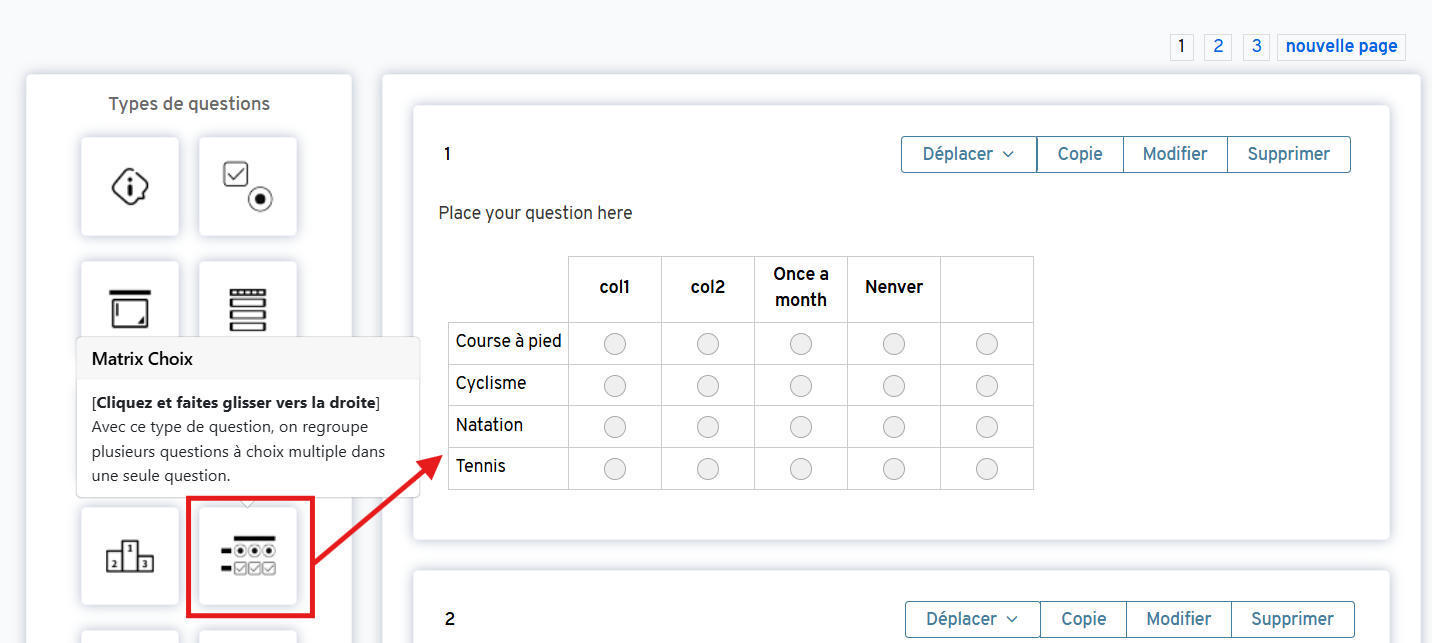This screenshot has width=1432, height=643.
Task: Click the nouvelle page link
Action: click(x=1341, y=46)
